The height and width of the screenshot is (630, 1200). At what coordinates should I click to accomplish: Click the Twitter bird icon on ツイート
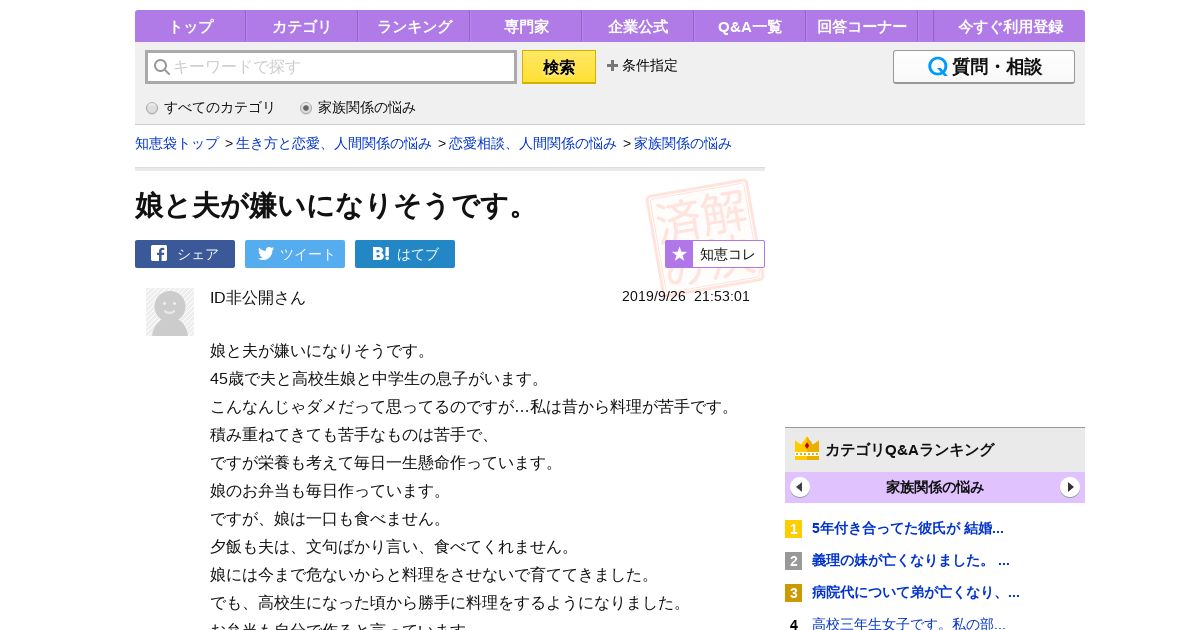point(266,254)
